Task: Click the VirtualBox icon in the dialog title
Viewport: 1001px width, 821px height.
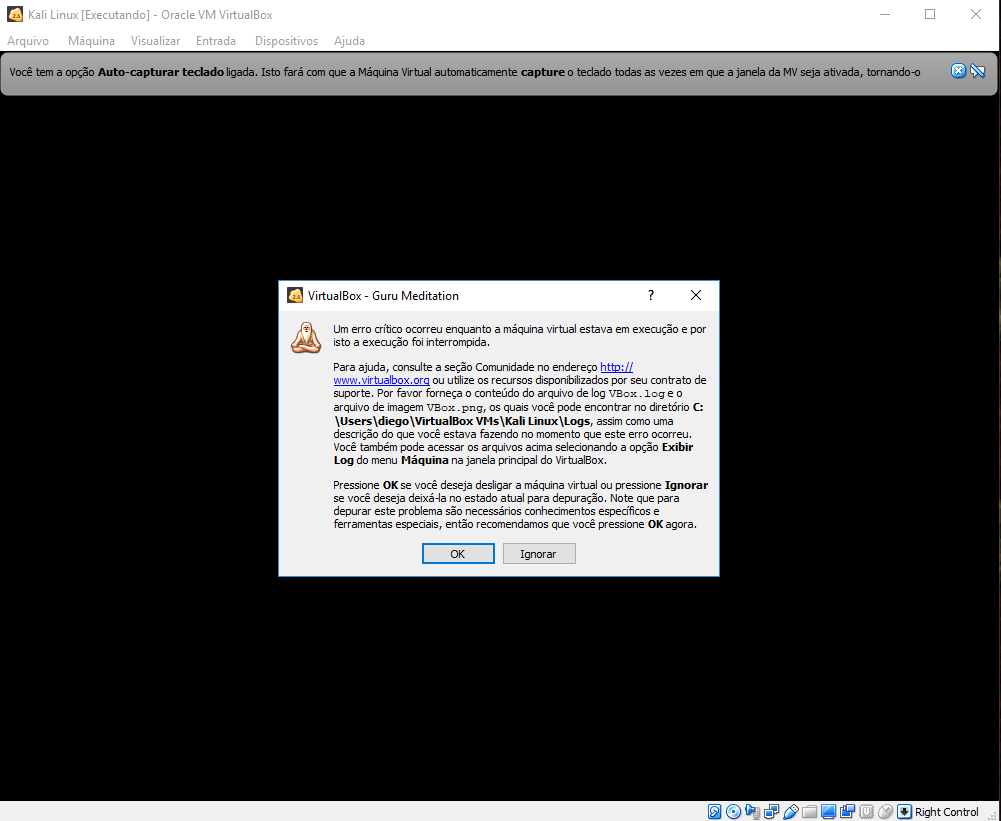Action: 295,295
